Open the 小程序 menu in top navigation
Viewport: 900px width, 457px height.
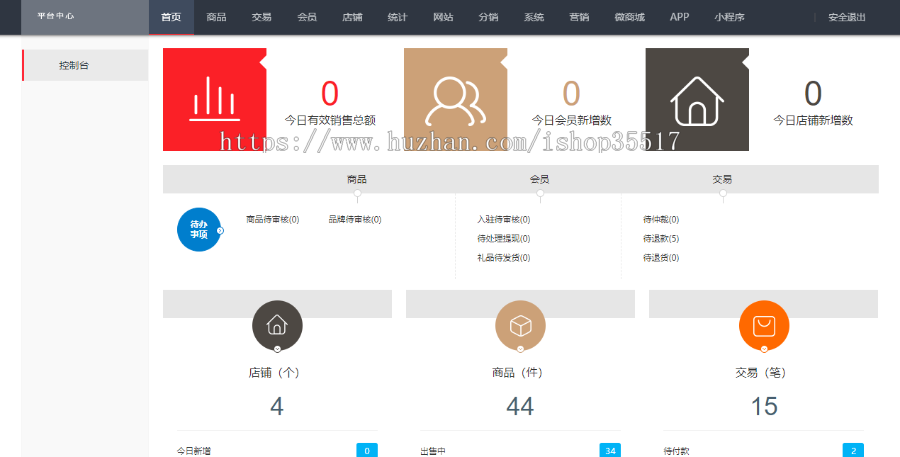coord(730,17)
